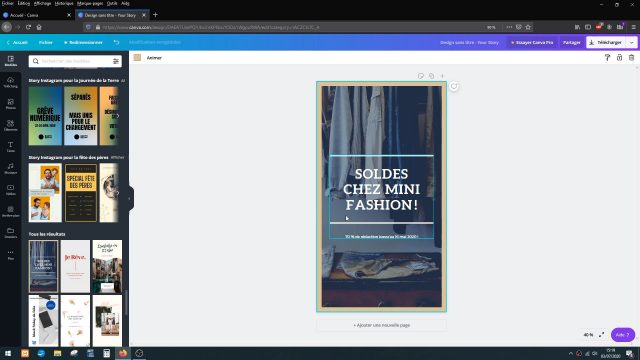Undo last change arrow in header
Viewport: 640px width, 360px height.
116,42
